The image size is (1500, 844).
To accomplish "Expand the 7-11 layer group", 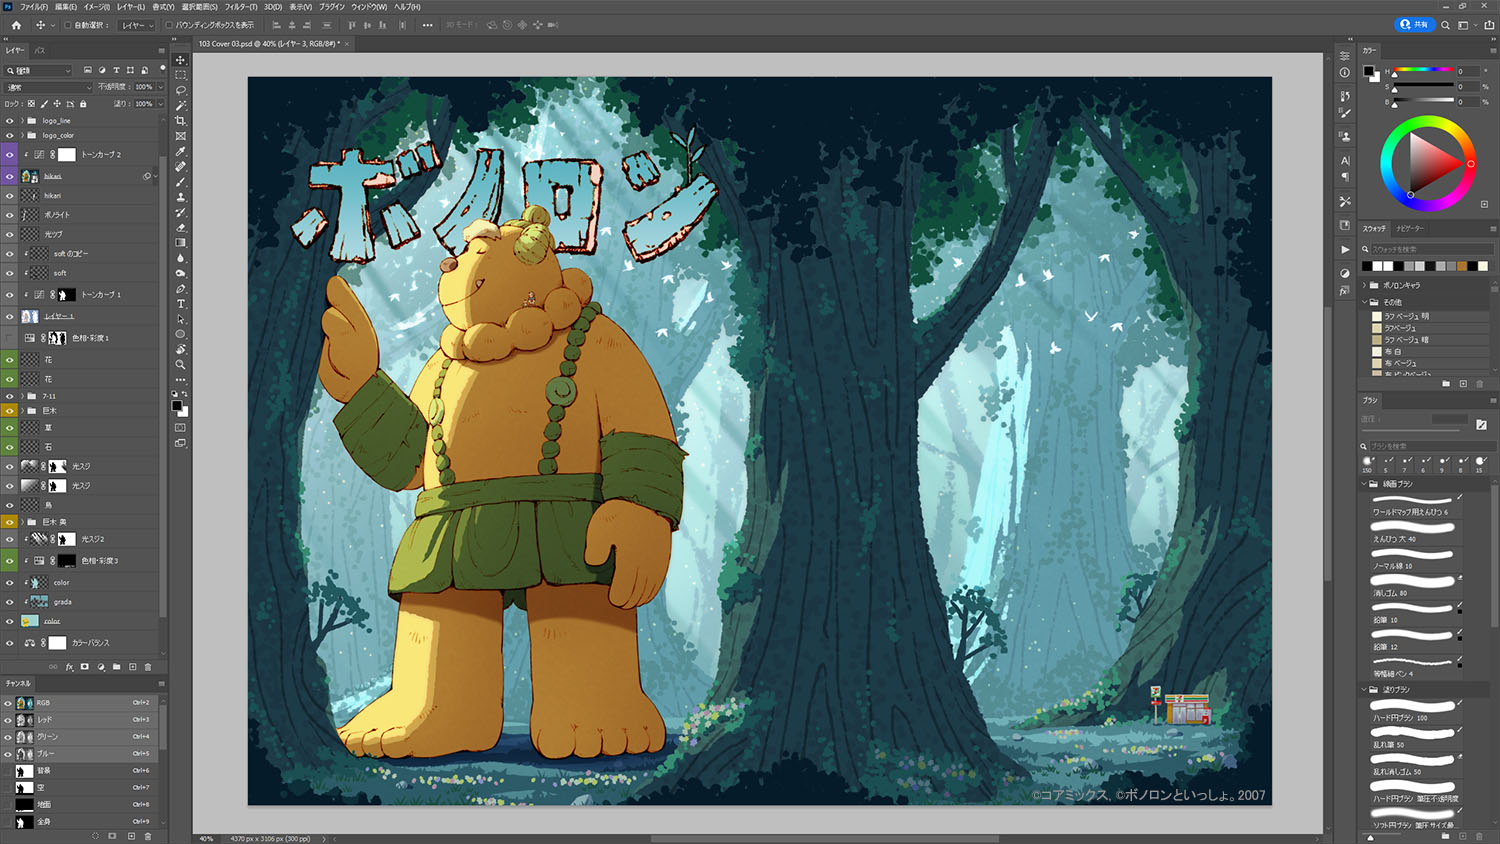I will pyautogui.click(x=22, y=396).
